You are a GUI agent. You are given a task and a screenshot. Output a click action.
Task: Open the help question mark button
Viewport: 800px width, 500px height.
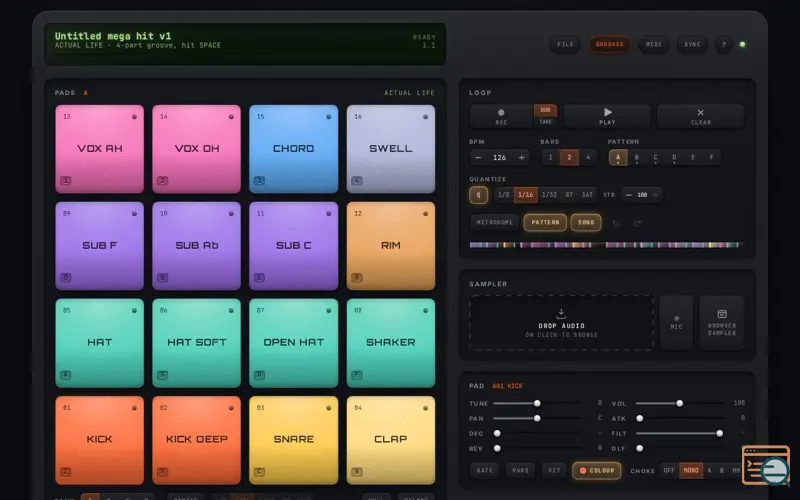pyautogui.click(x=723, y=44)
